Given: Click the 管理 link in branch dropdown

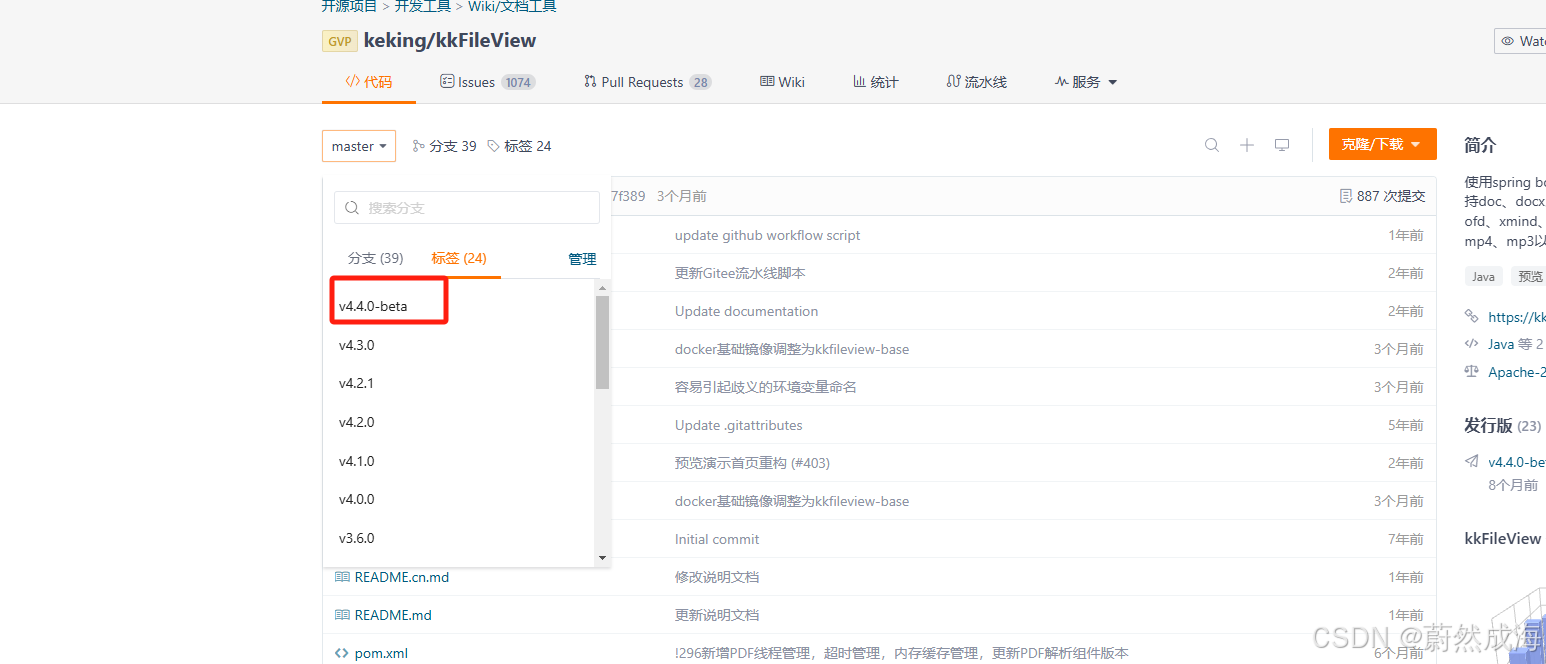Looking at the screenshot, I should [582, 259].
